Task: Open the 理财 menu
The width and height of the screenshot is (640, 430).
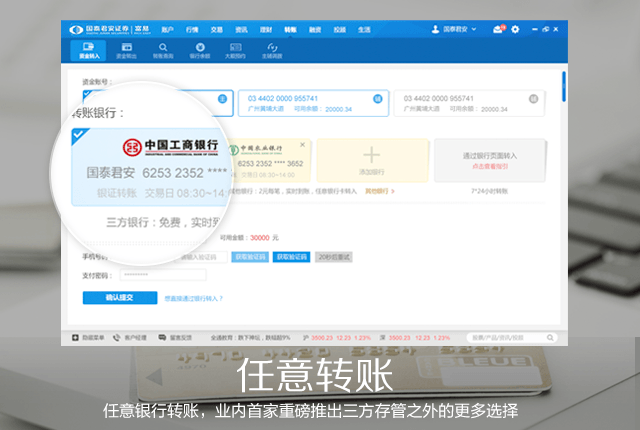Action: (266, 29)
